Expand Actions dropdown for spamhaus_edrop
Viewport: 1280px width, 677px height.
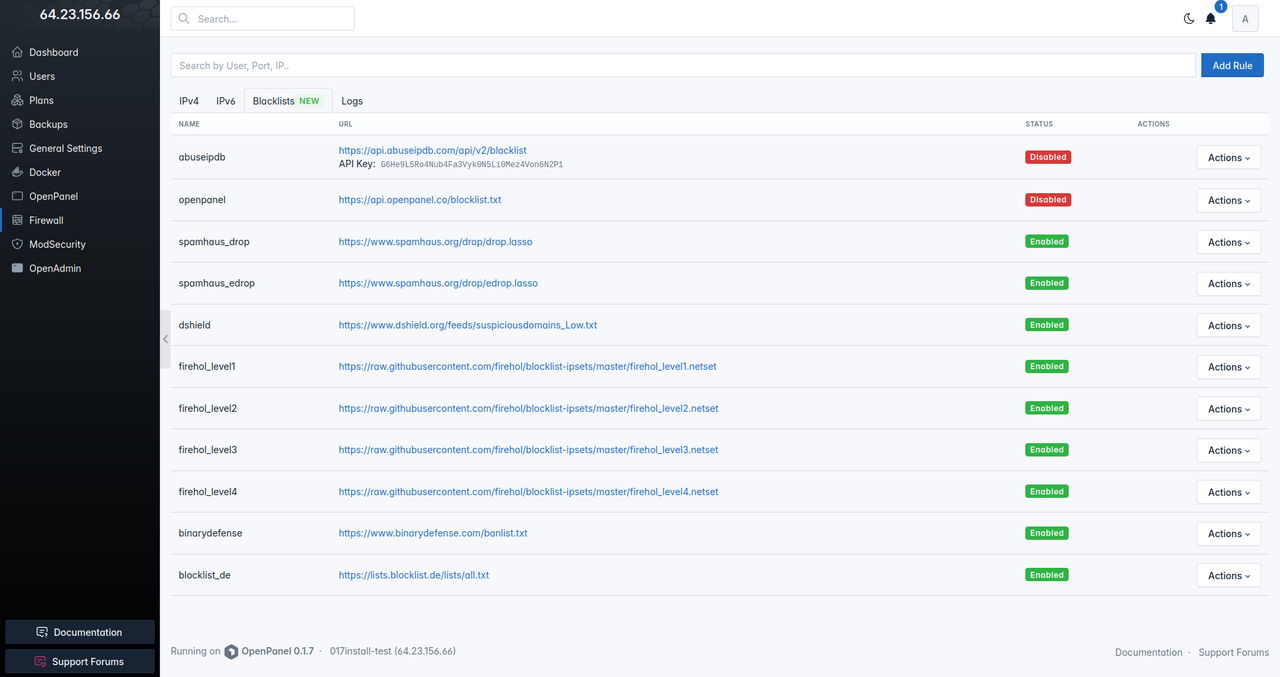point(1229,284)
